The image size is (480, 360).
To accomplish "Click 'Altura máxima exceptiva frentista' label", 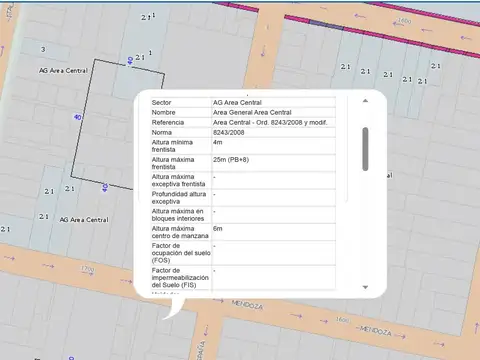I will pos(178,180).
